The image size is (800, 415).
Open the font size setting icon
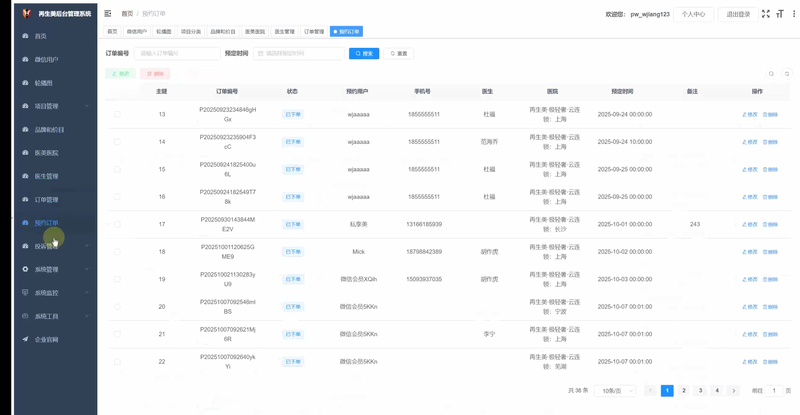coord(779,14)
